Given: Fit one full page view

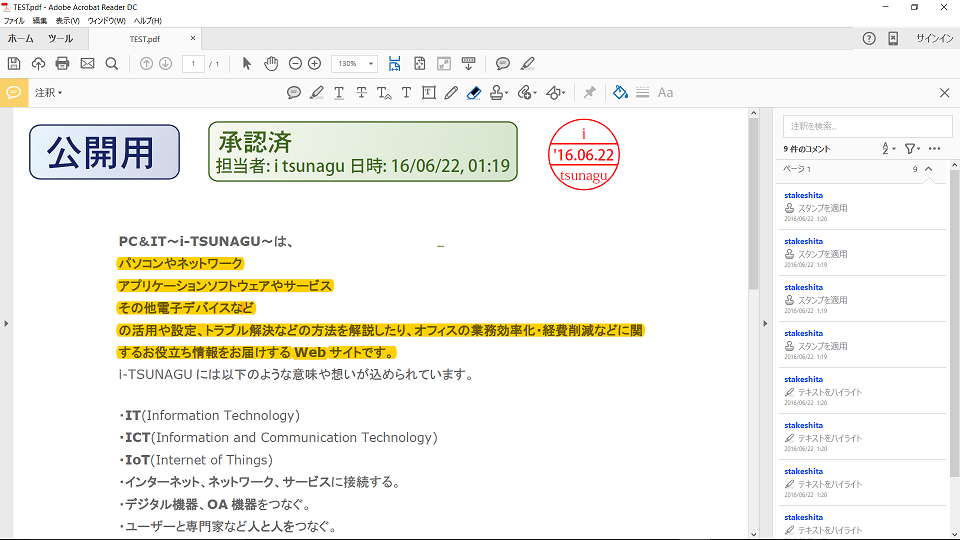Looking at the screenshot, I should pos(419,64).
